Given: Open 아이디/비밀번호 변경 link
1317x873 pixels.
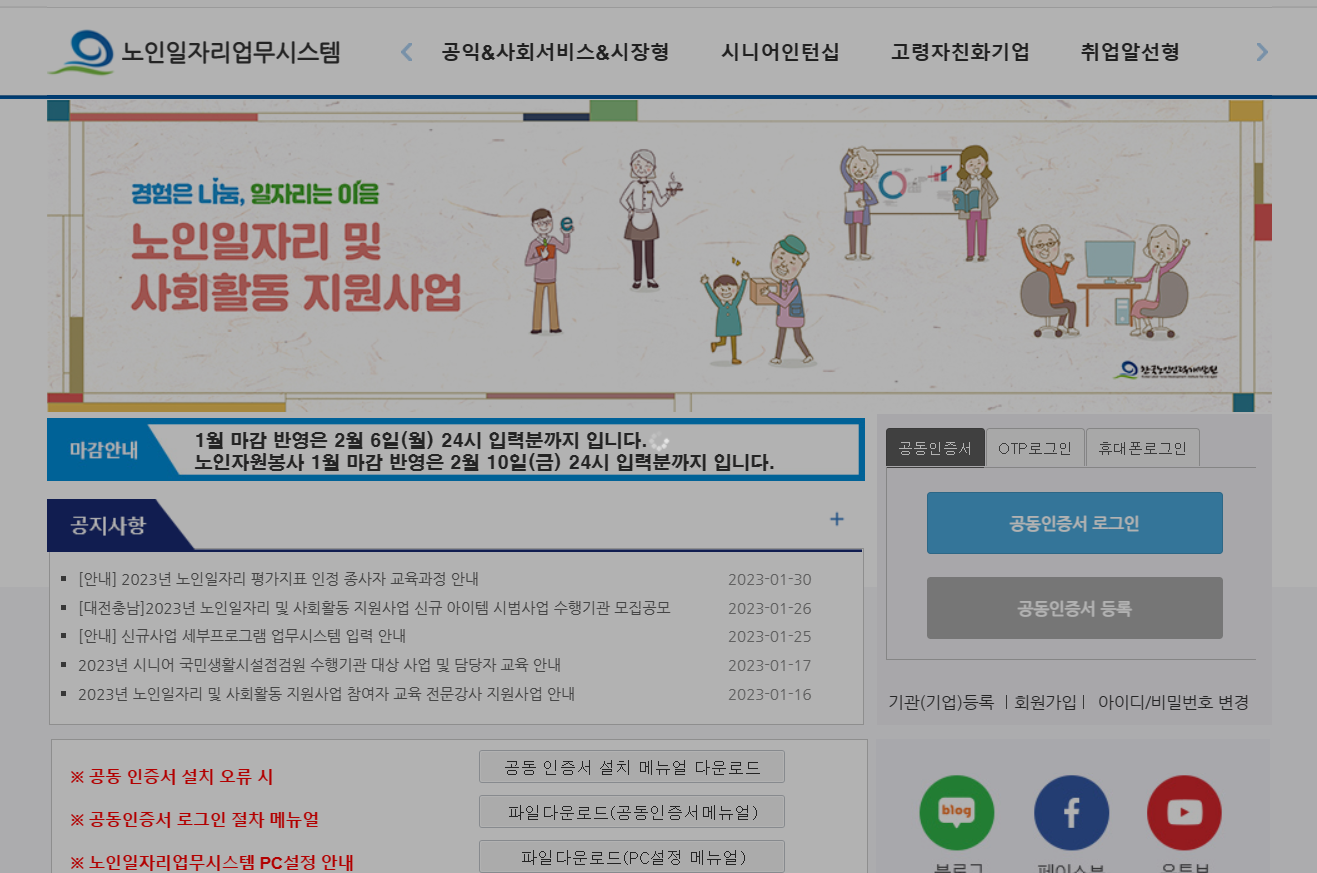Looking at the screenshot, I should pyautogui.click(x=1173, y=703).
